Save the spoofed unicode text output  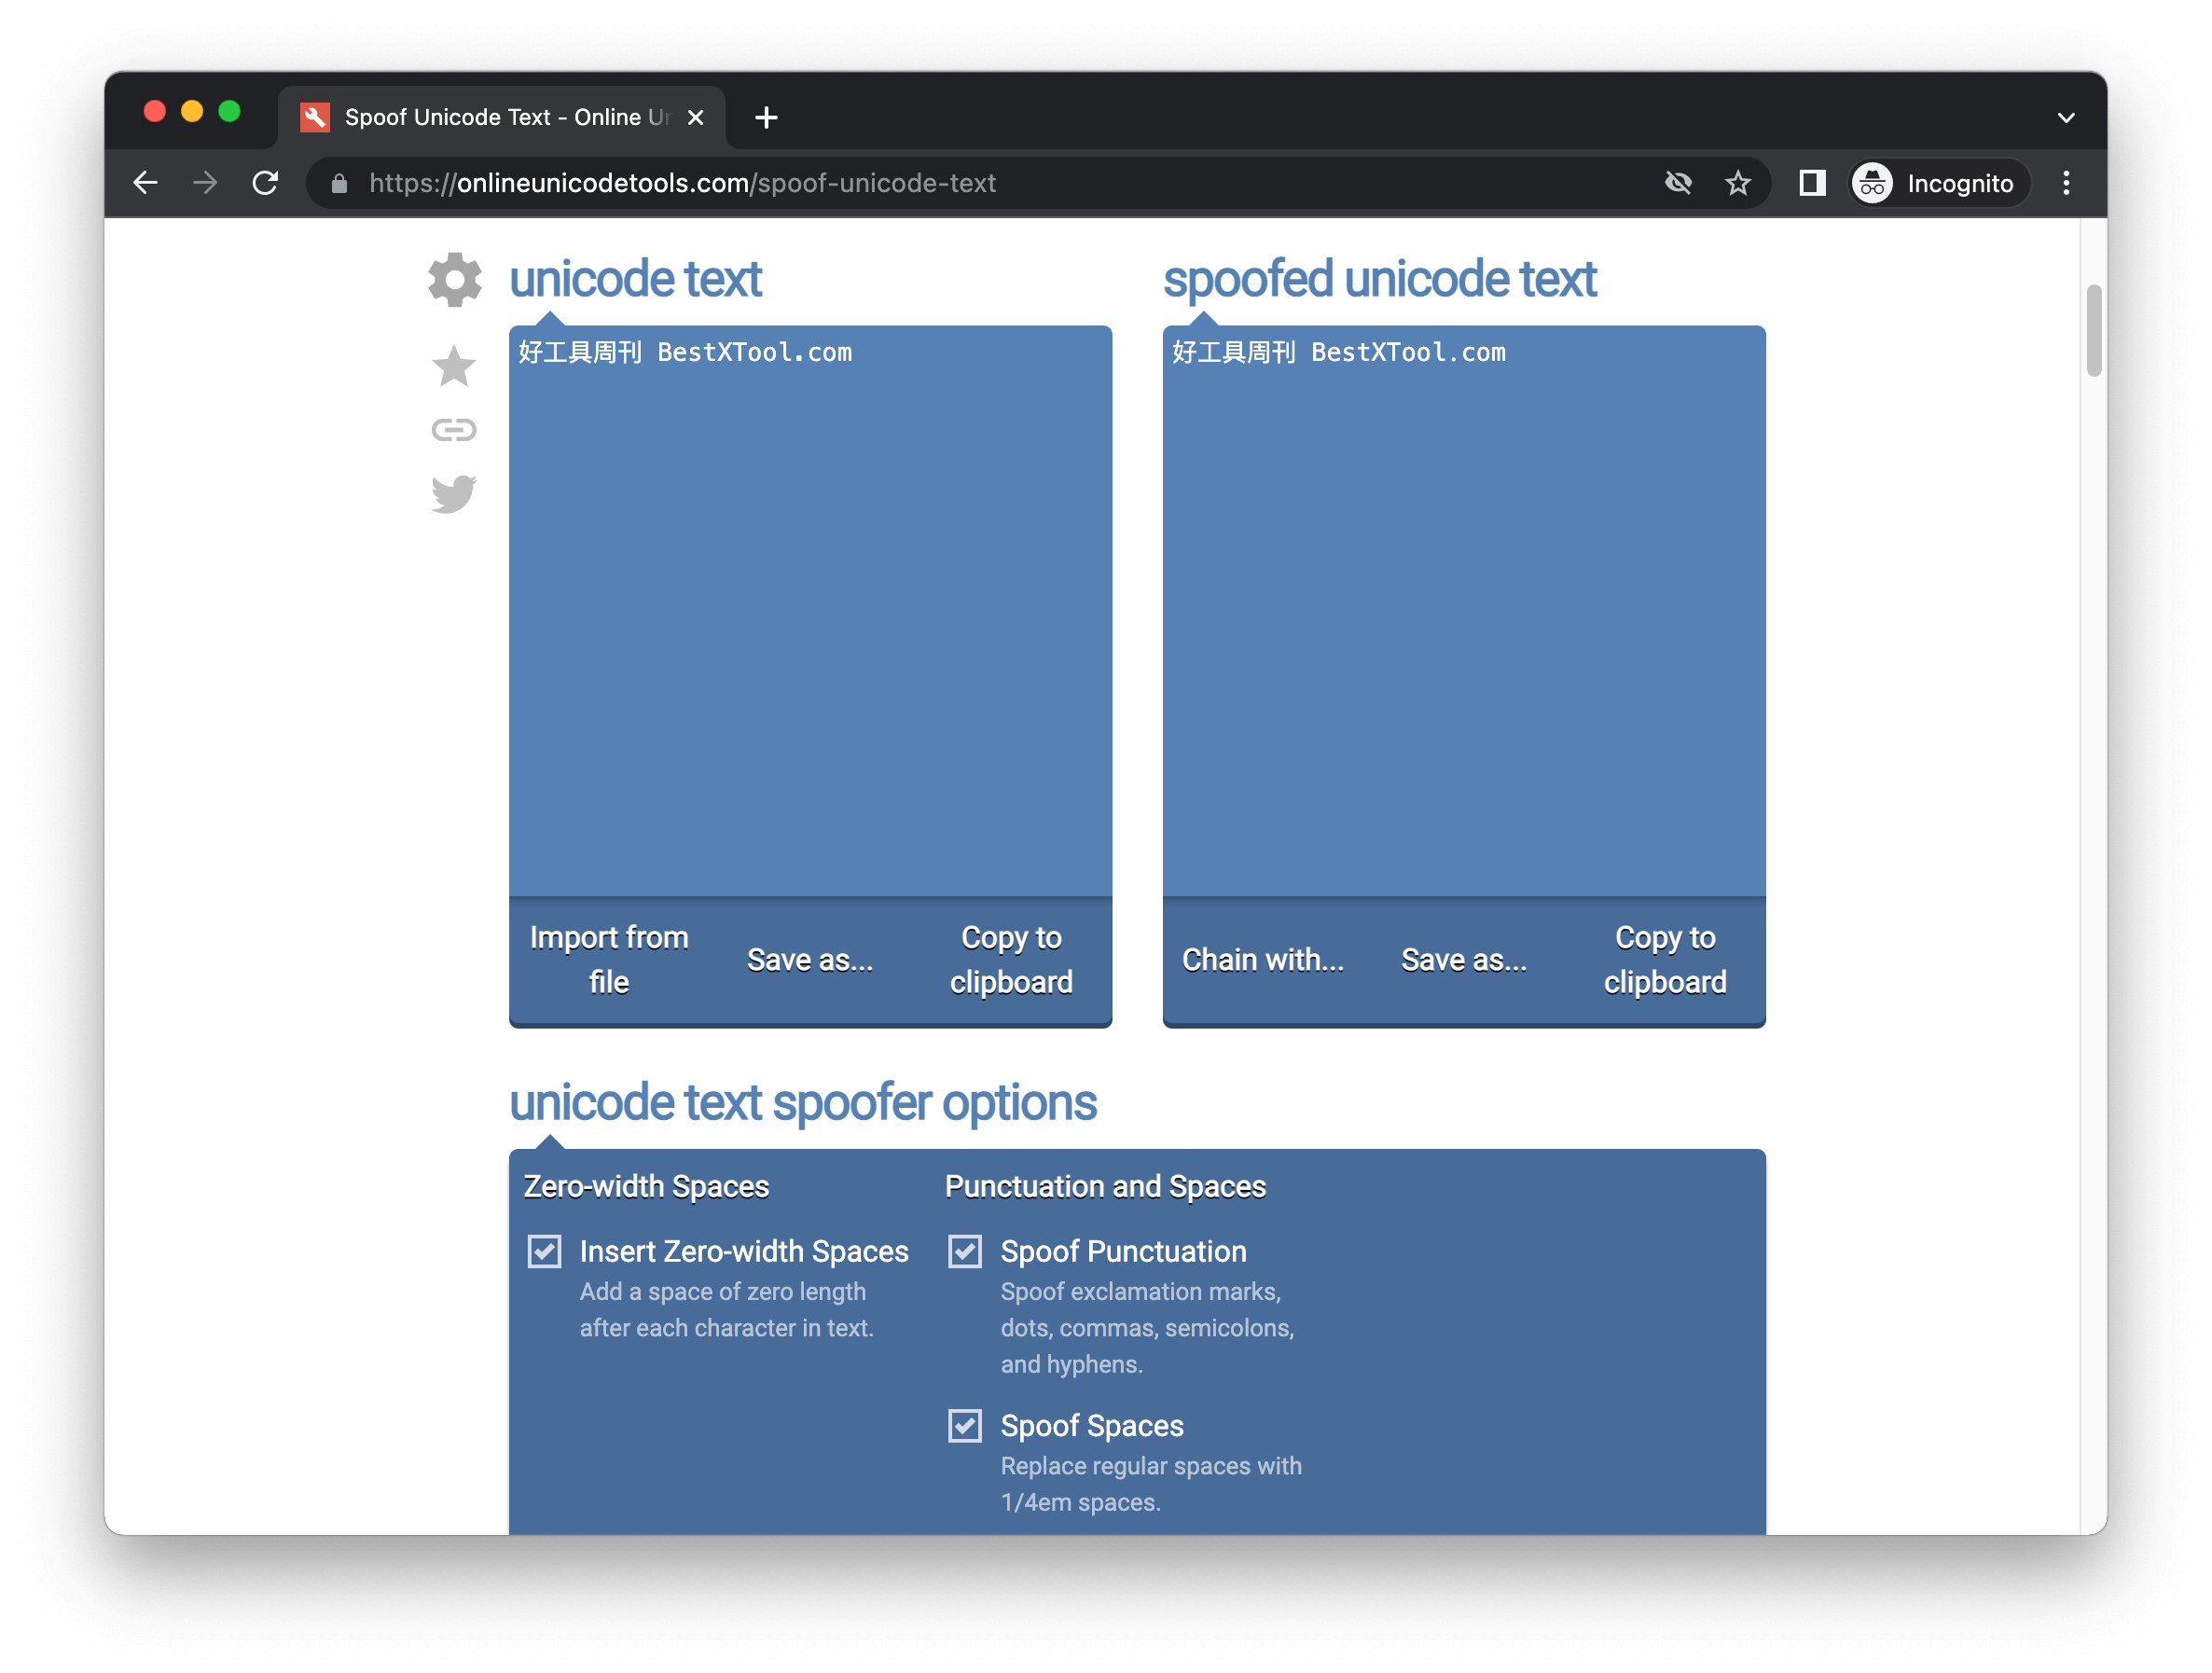click(x=1464, y=960)
